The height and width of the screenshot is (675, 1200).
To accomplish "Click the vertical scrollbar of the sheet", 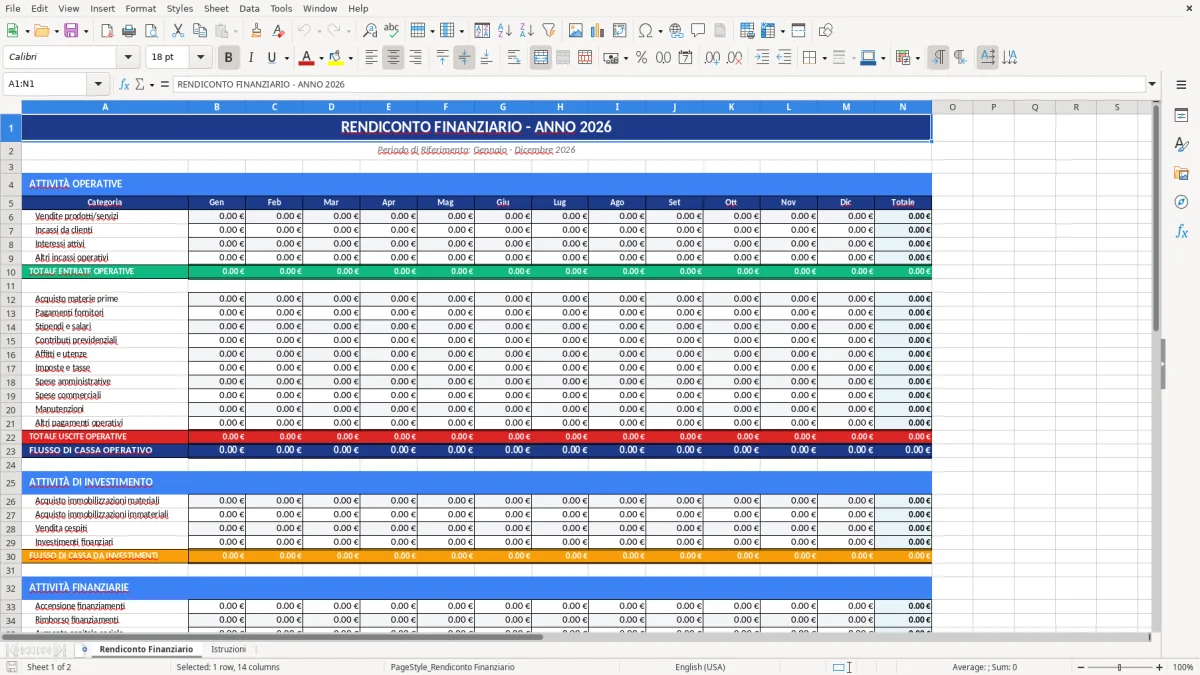I will click(1156, 365).
